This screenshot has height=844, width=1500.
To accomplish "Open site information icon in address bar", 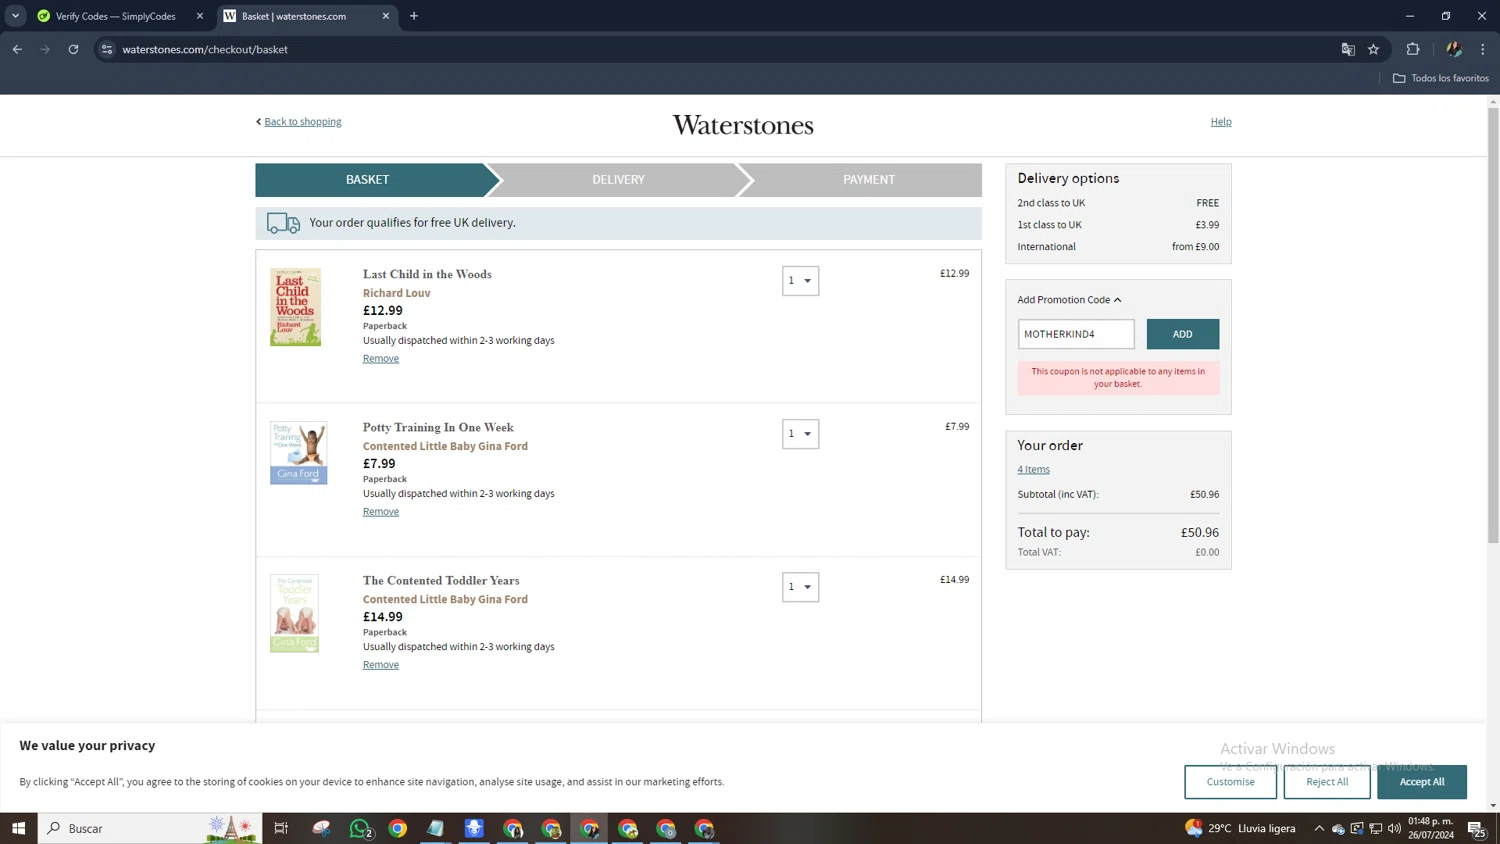I will pyautogui.click(x=107, y=49).
